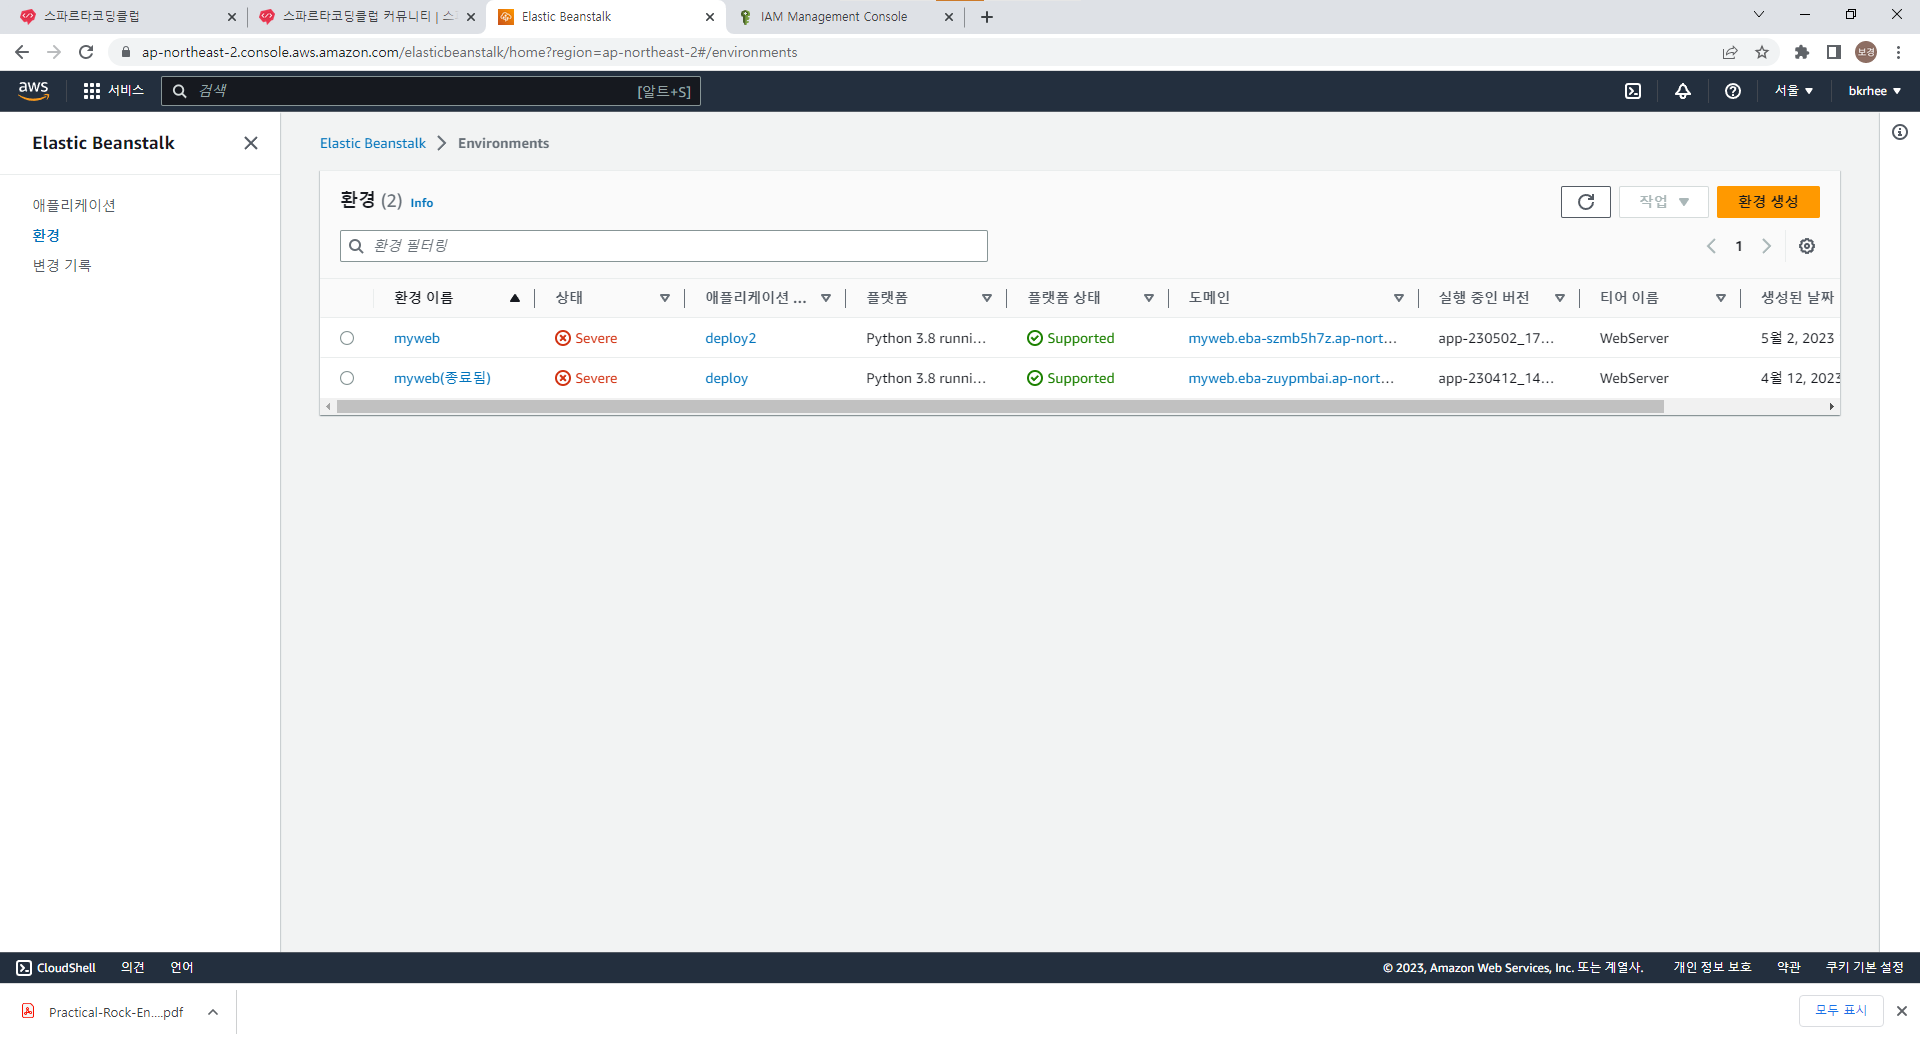The height and width of the screenshot is (1040, 1920).
Task: Open the 서울 region selector
Action: (1794, 91)
